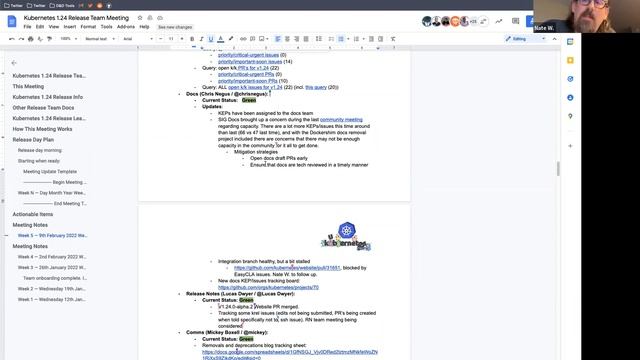The image size is (640, 360).
Task: Insert a link from the toolbar
Action: click(243, 39)
